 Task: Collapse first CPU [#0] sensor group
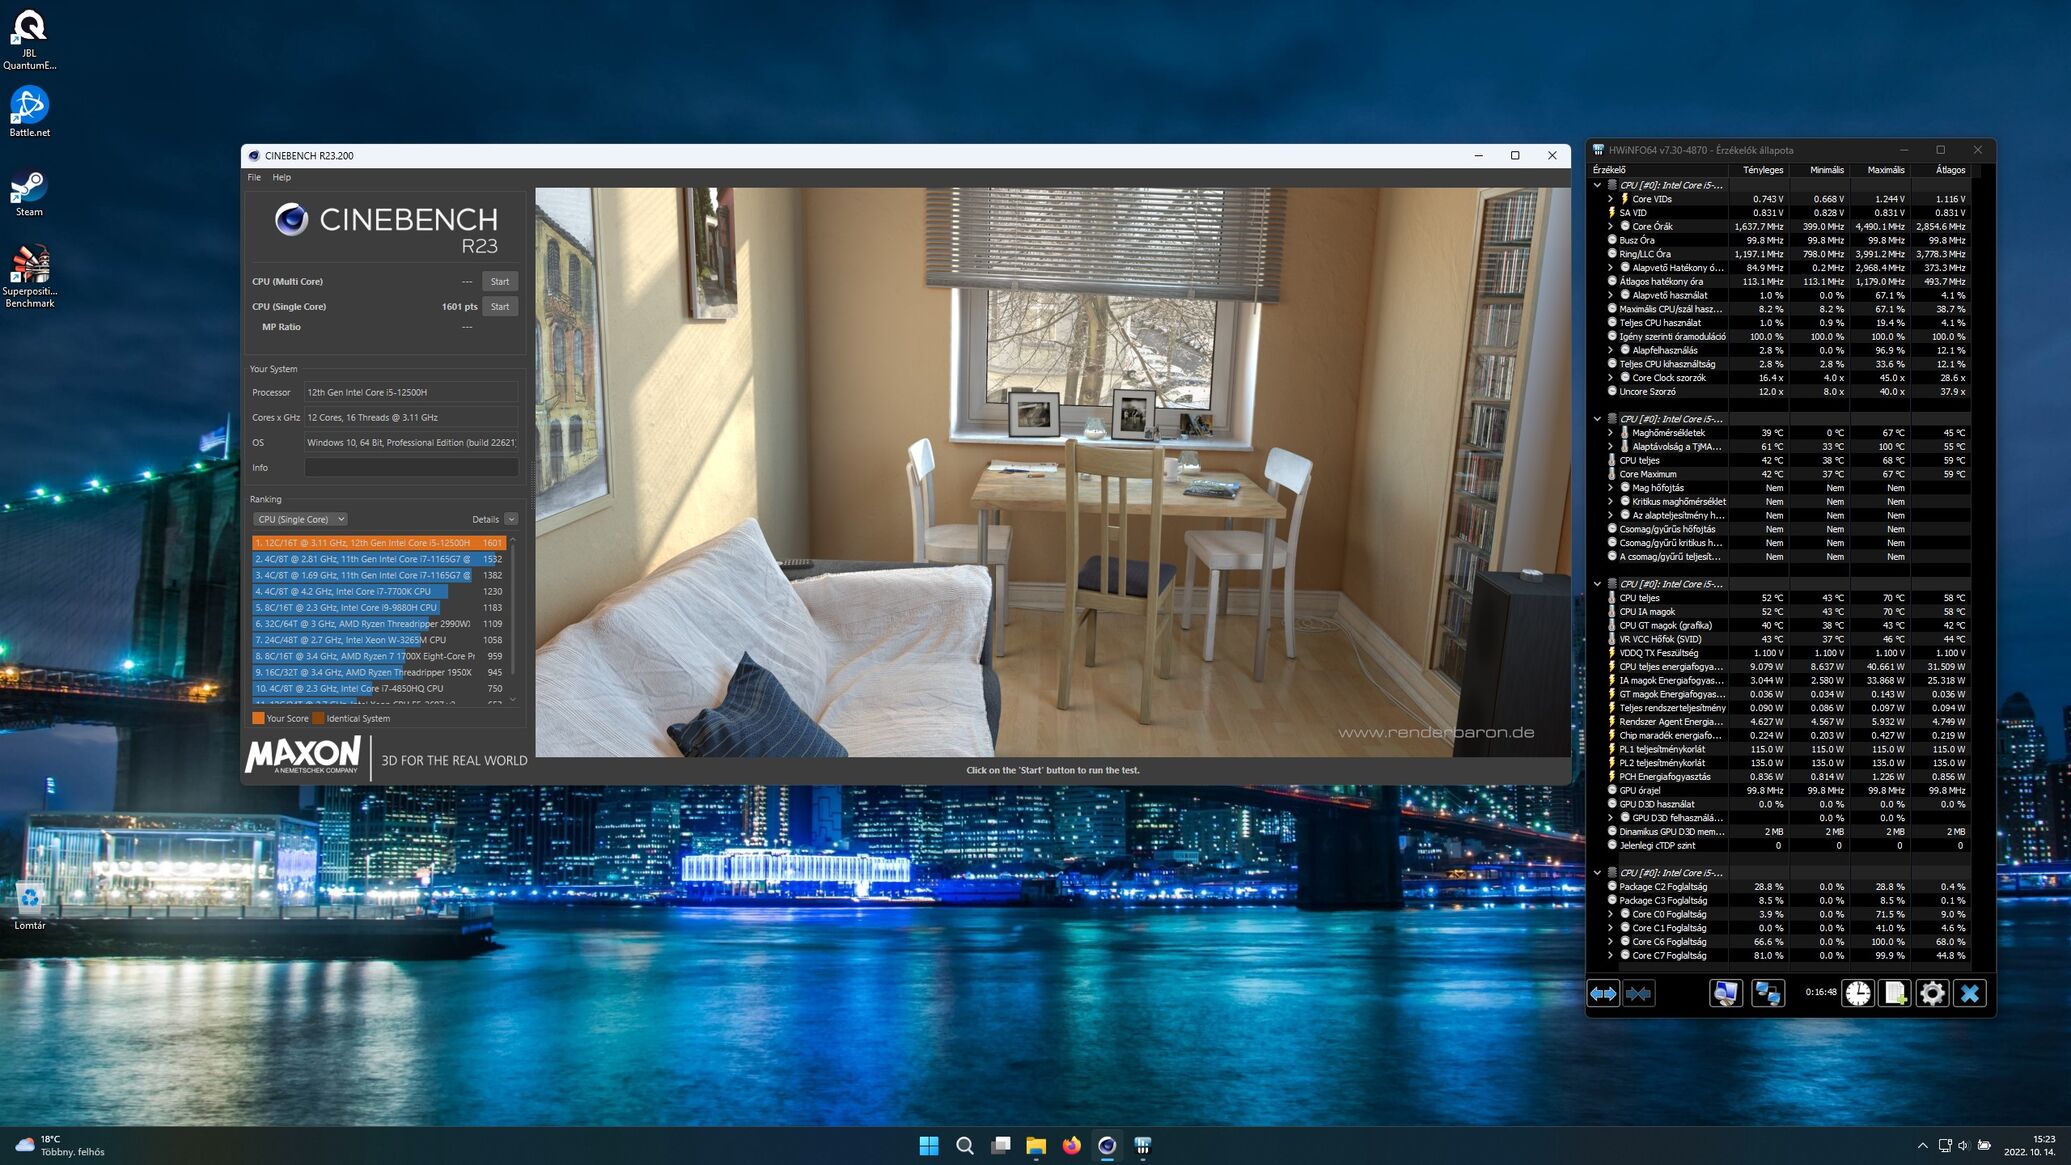tap(1597, 185)
